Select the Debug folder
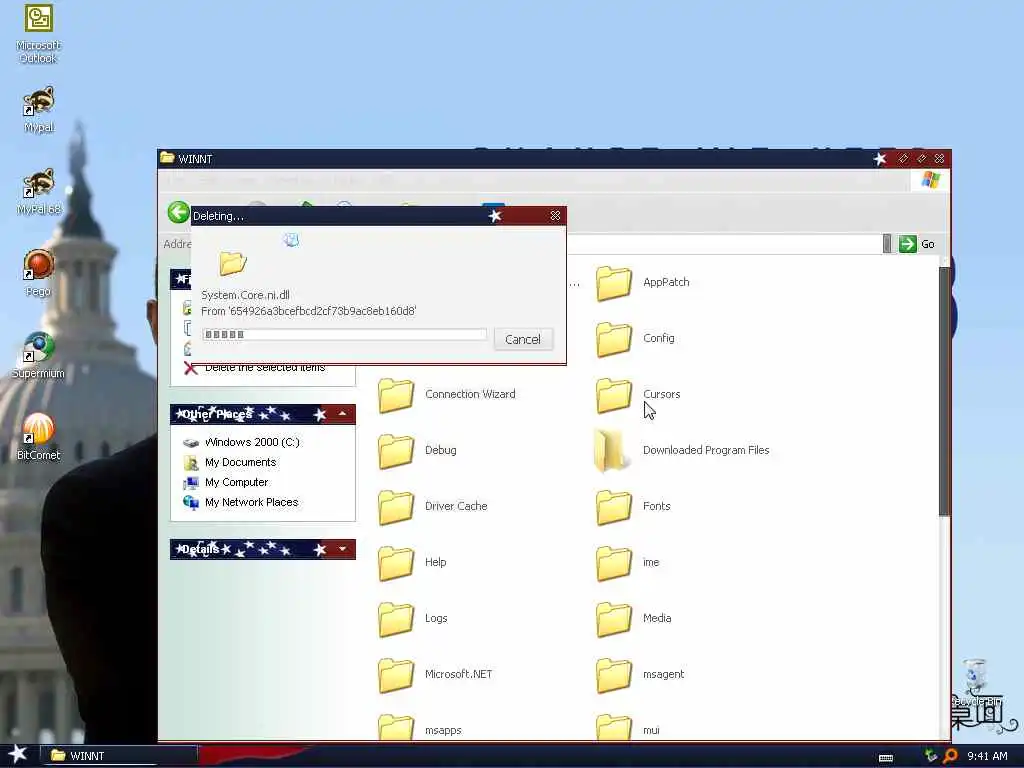1024x768 pixels. tap(417, 451)
